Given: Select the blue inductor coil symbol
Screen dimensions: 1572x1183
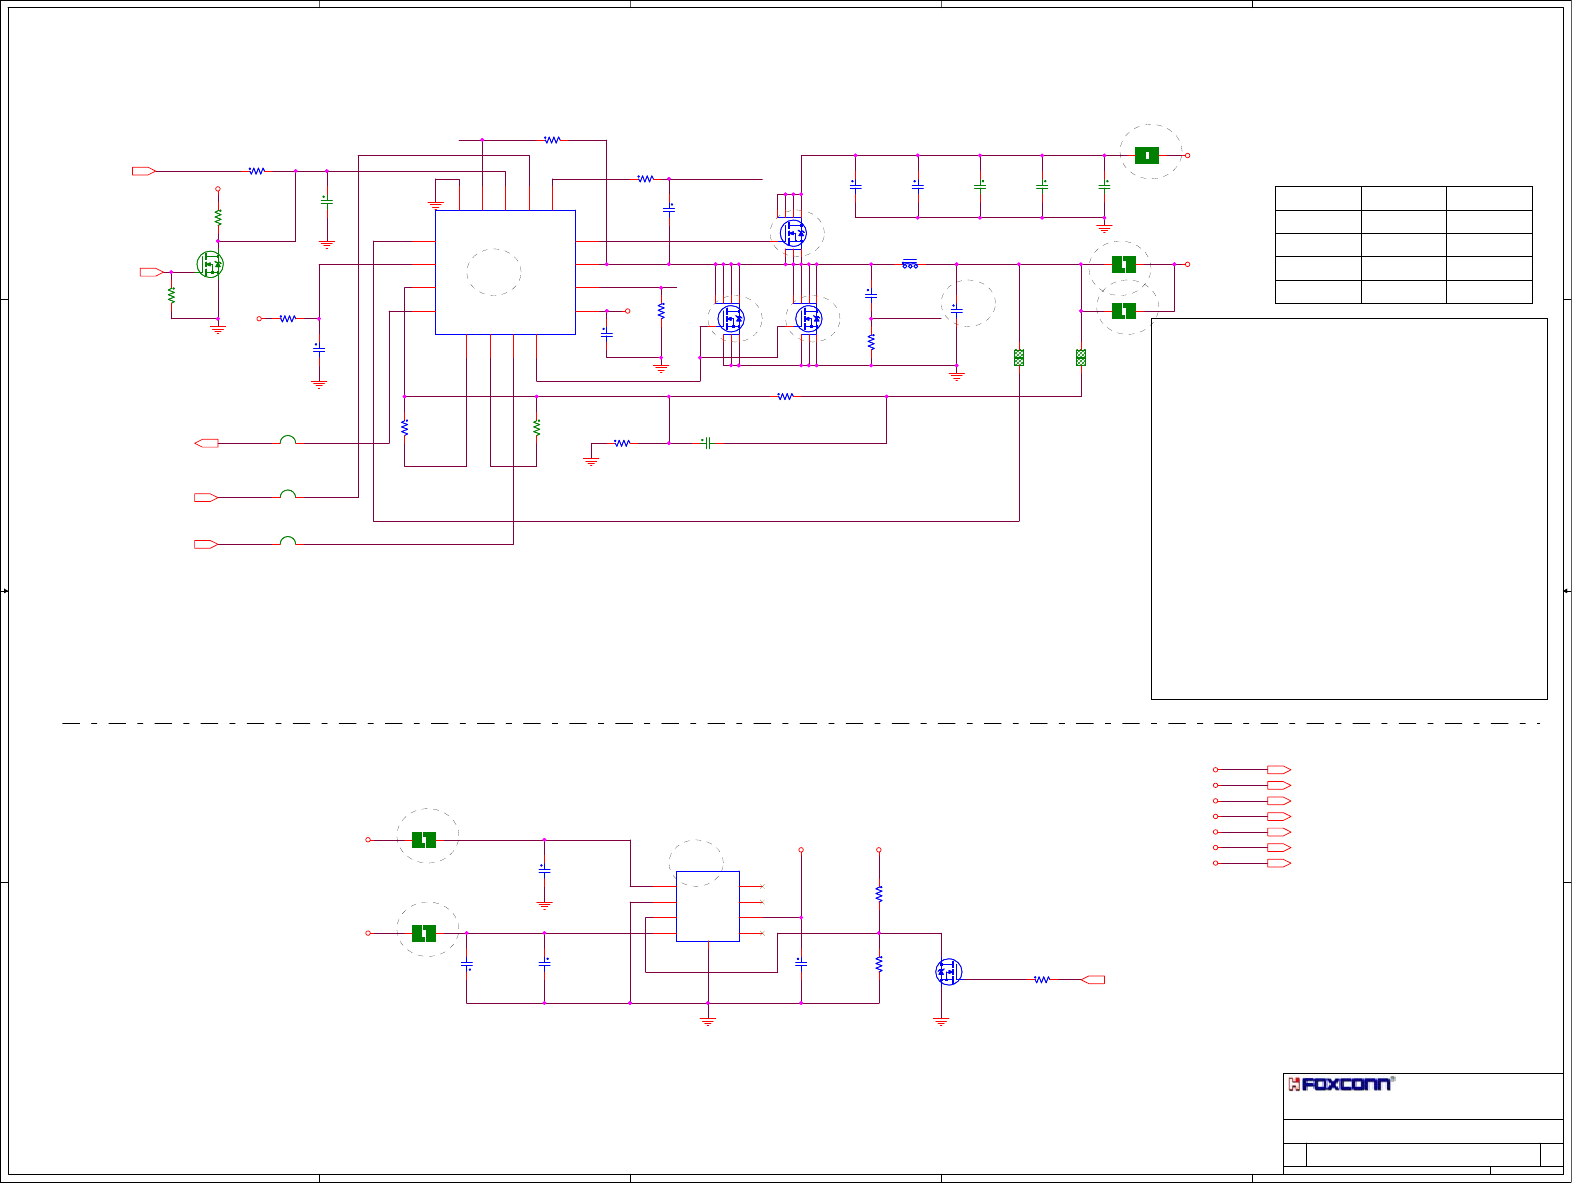Looking at the screenshot, I should pyautogui.click(x=910, y=264).
